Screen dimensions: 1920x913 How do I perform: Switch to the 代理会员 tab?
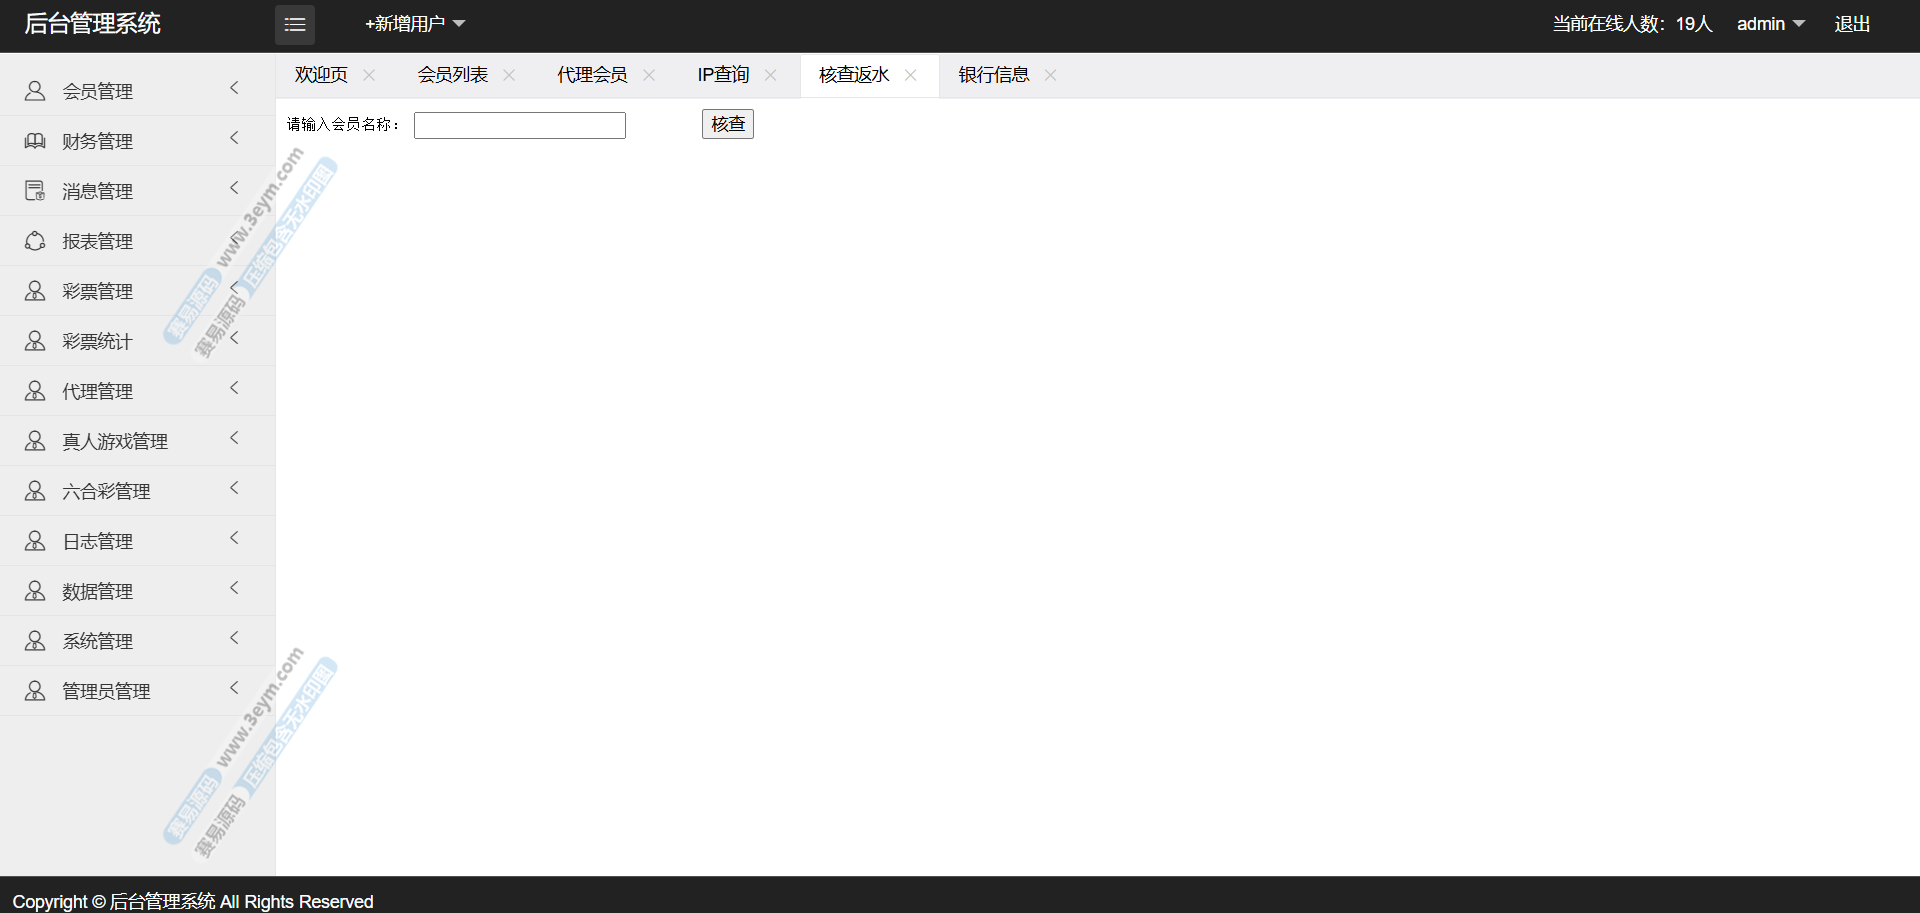592,75
